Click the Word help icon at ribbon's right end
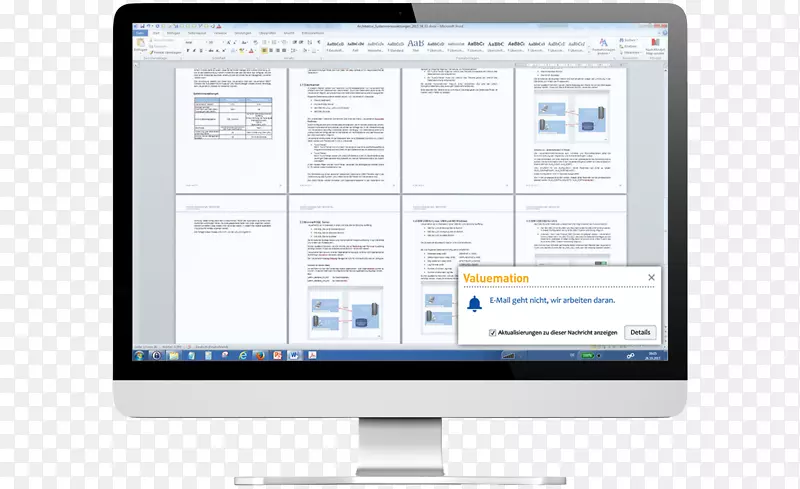800x489 pixels. (x=664, y=33)
